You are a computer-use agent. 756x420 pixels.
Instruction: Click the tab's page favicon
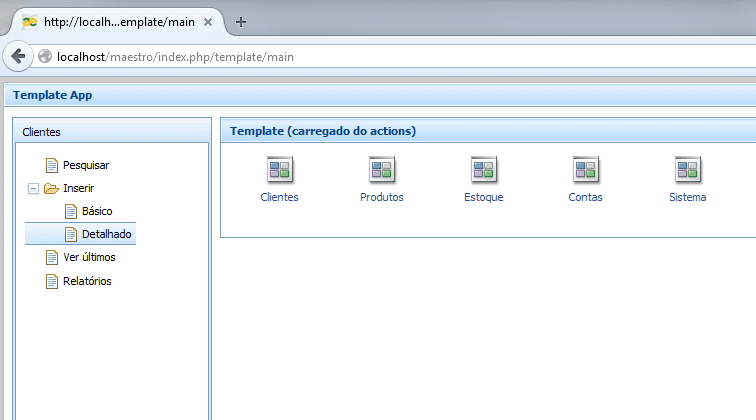(30, 22)
